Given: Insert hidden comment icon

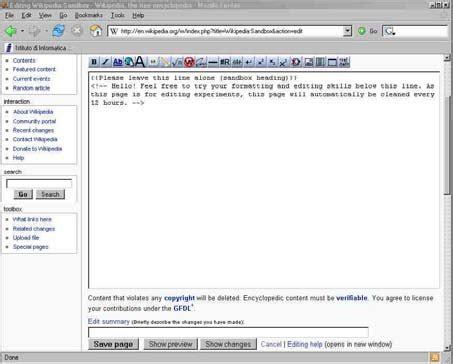Looking at the screenshot, I should coord(296,62).
